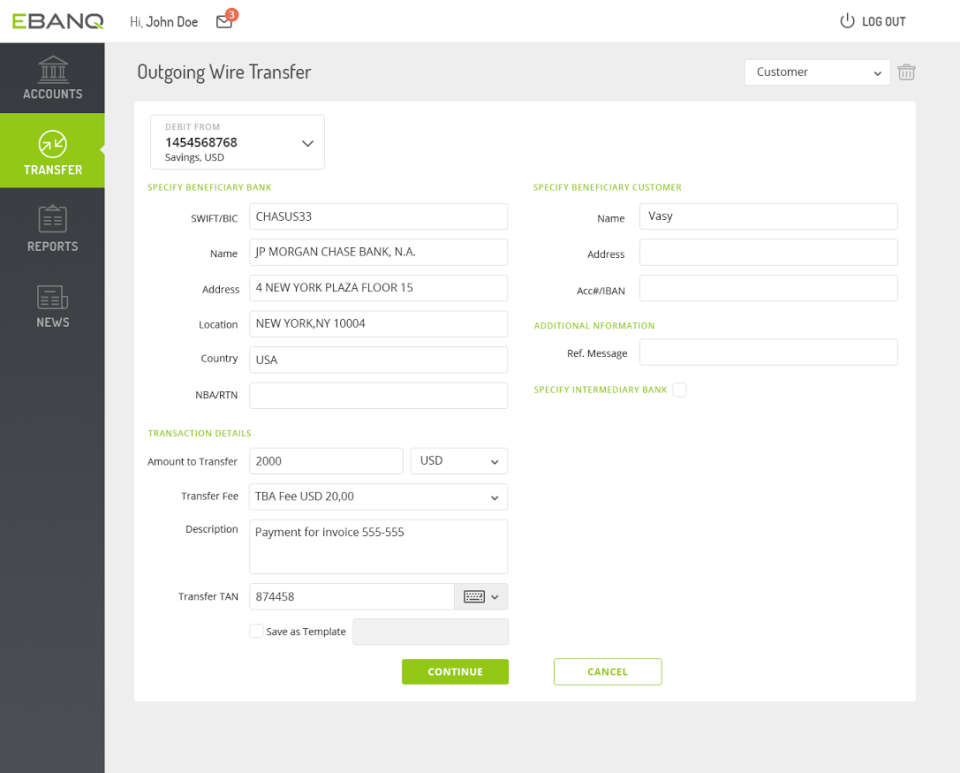960x773 pixels.
Task: Click the template name field beside Save as Template
Action: coord(430,632)
